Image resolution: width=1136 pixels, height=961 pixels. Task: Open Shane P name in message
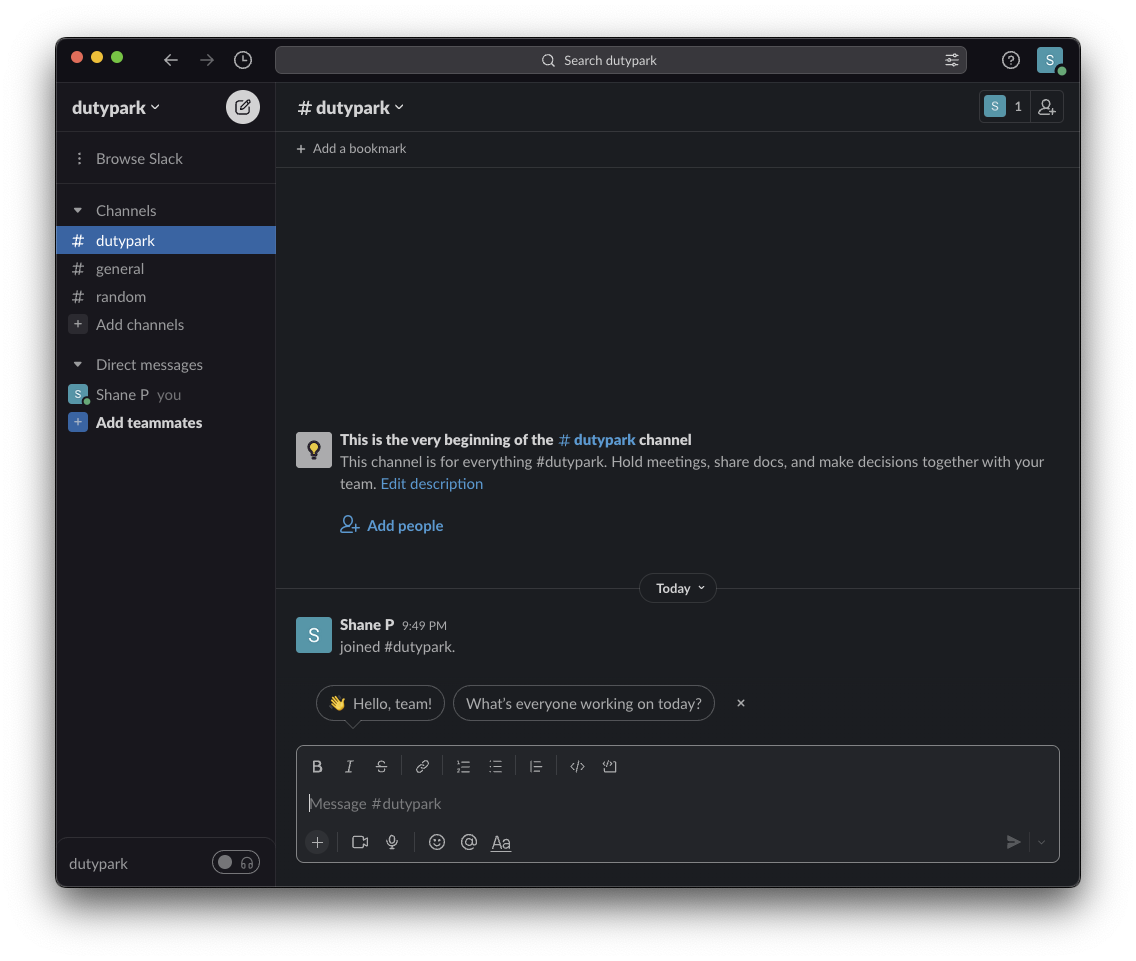[x=367, y=625]
